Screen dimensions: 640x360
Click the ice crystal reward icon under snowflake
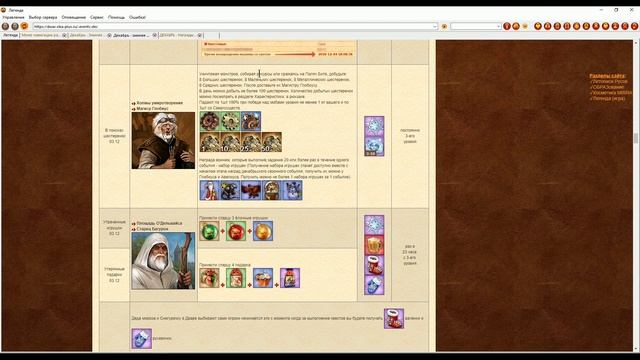374,147
